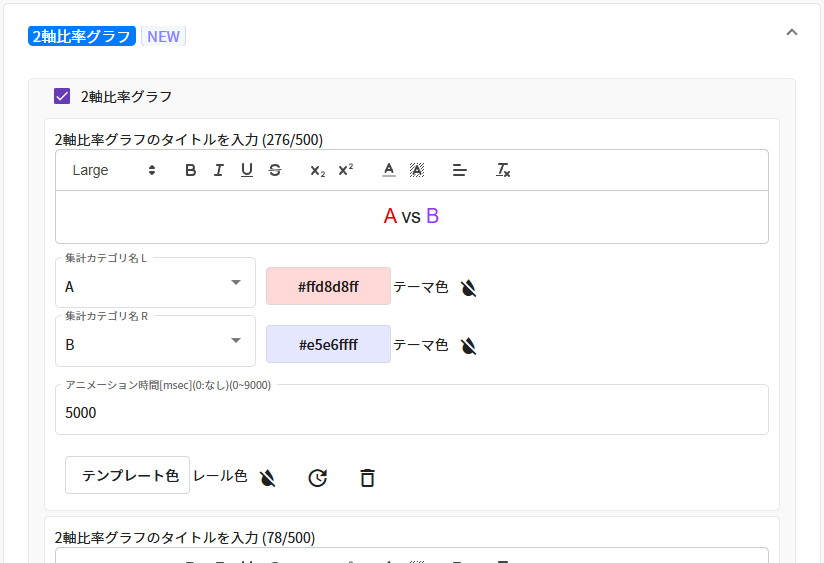Toggle bold formatting
The width and height of the screenshot is (824, 563).
coord(191,170)
